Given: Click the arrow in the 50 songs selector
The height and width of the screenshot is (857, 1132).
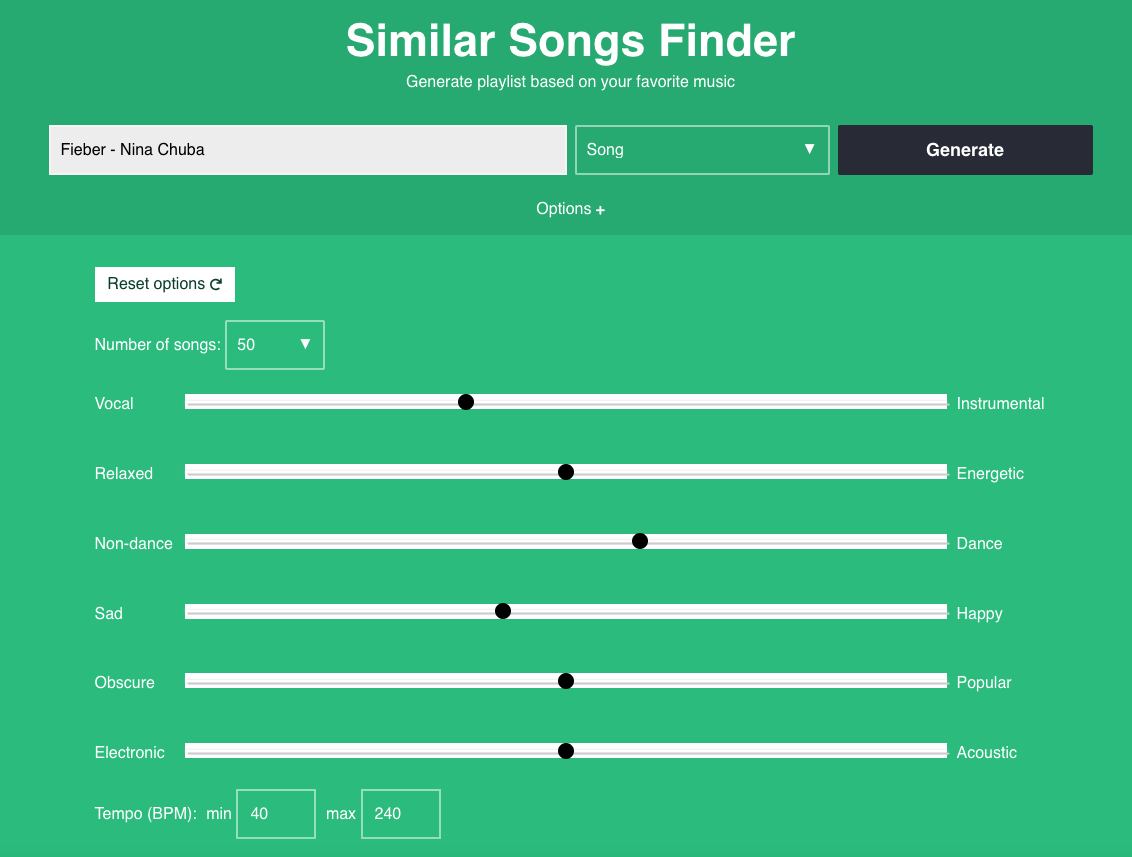Looking at the screenshot, I should coord(305,344).
